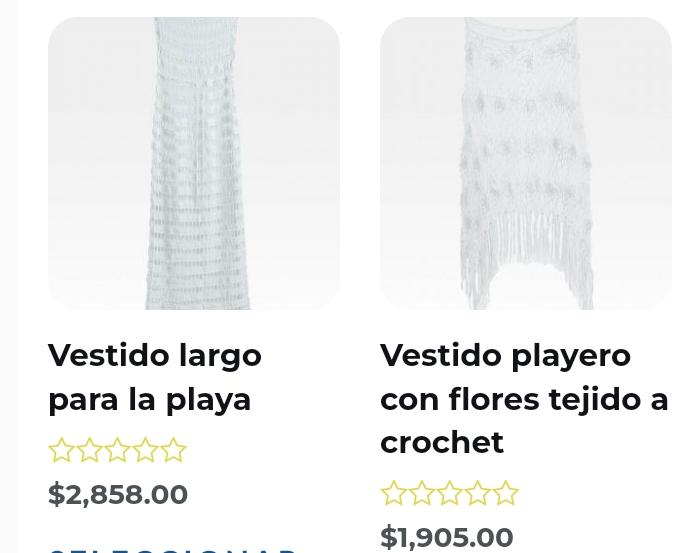
Task: Click the gray strip along the page edge
Action: pyautogui.click(x=8, y=276)
